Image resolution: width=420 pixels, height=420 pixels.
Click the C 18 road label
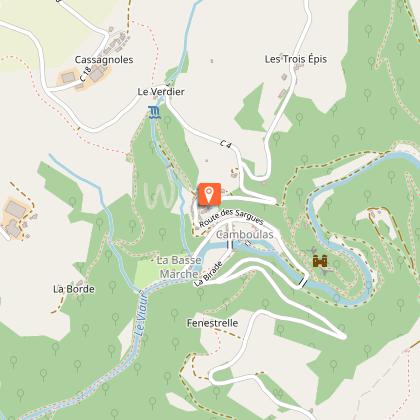pyautogui.click(x=86, y=74)
